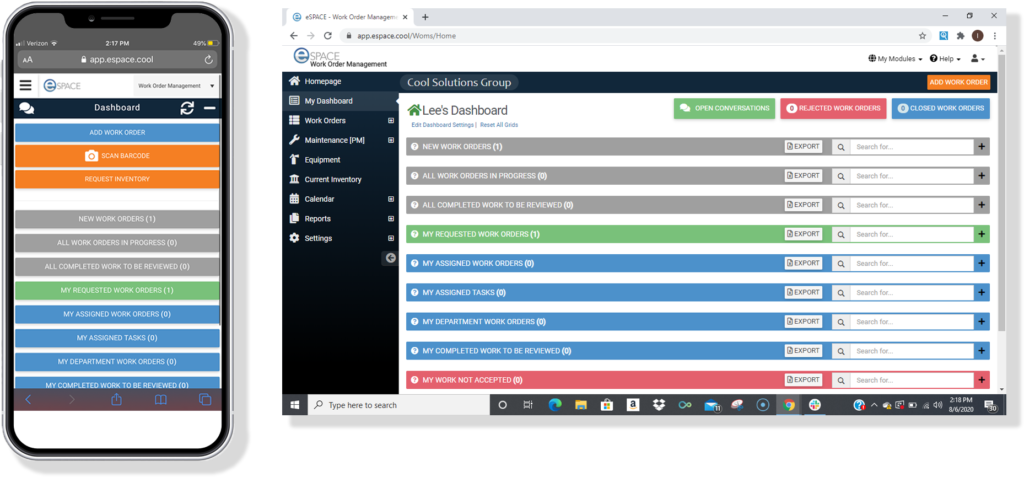Click help icon on MY COMPLETED WORK TO BE REVIEWED
Image resolution: width=1024 pixels, height=477 pixels.
(x=415, y=351)
